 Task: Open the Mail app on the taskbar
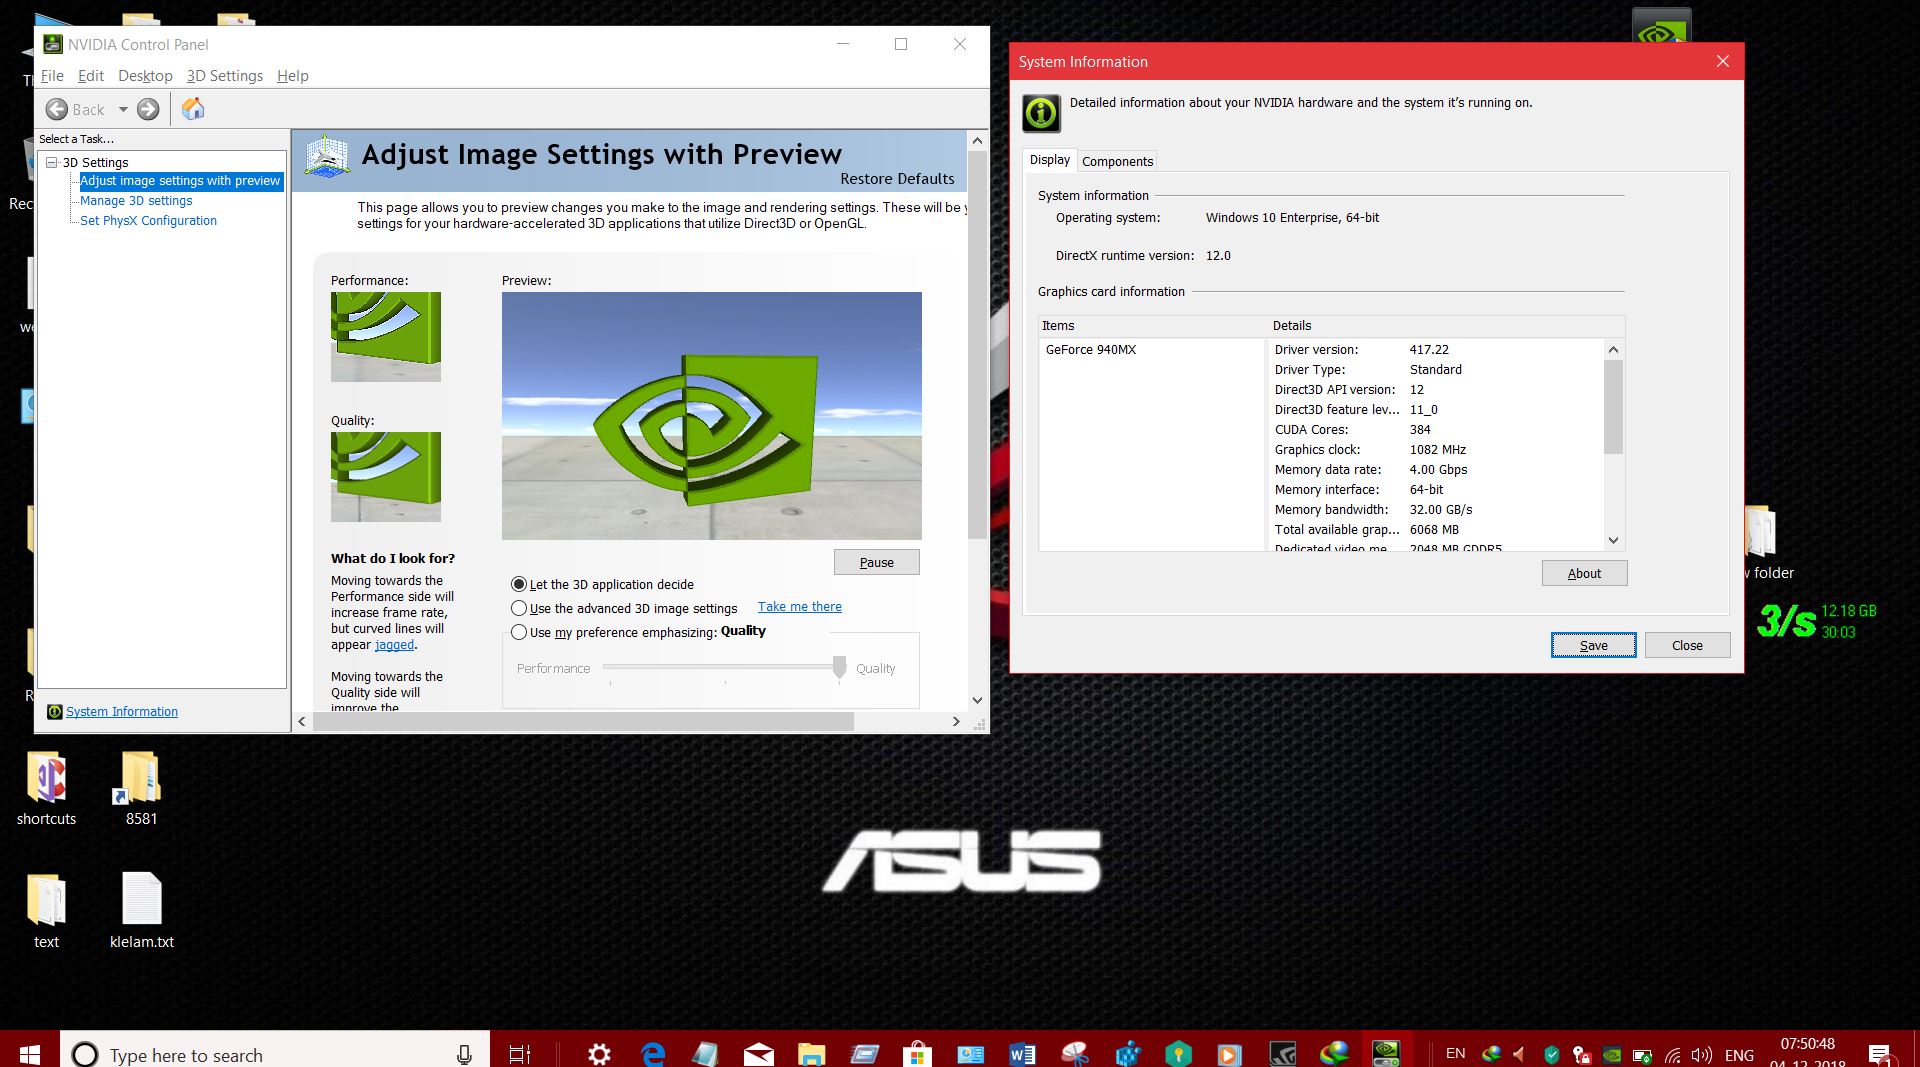click(758, 1054)
